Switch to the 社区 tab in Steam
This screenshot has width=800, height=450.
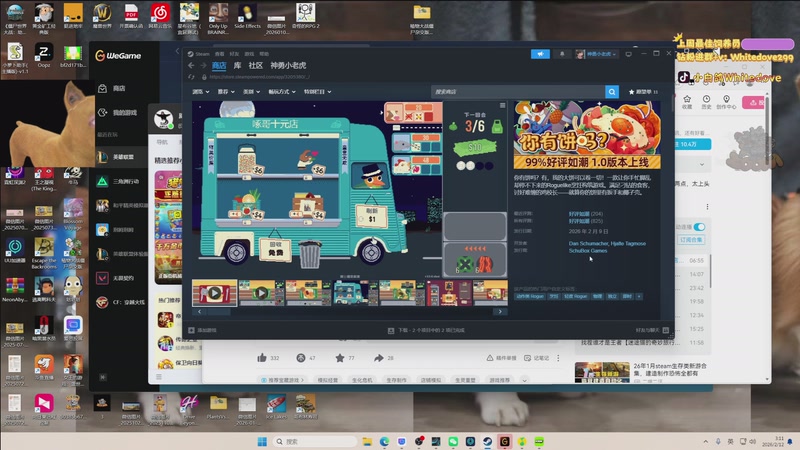tap(255, 65)
